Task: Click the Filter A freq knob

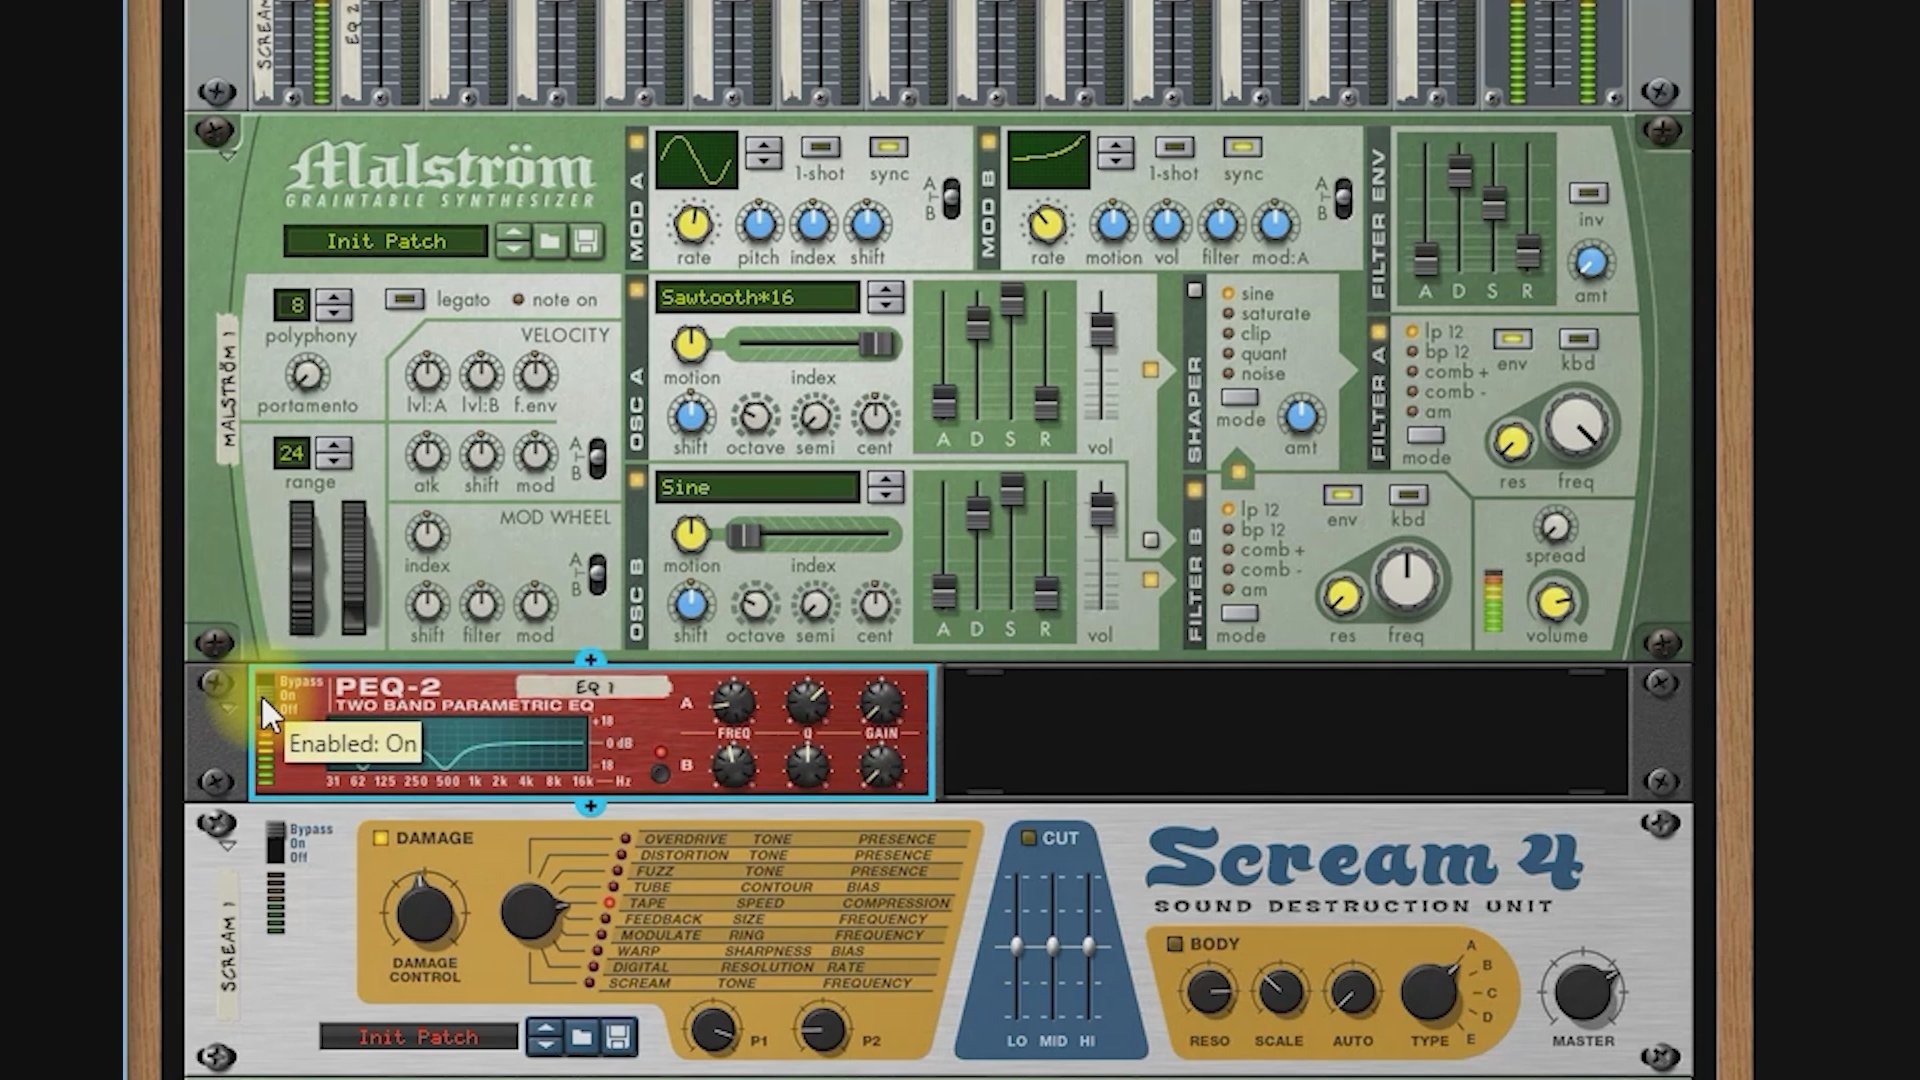Action: [1577, 426]
